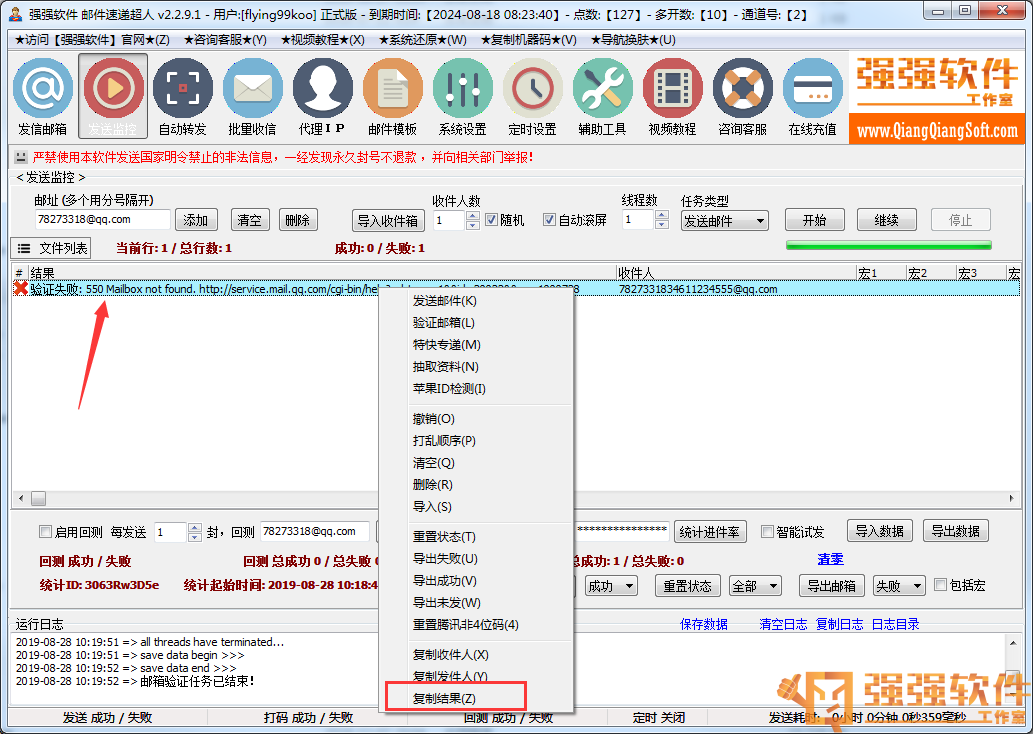The height and width of the screenshot is (734, 1033).
Task: Click the 导入收件箱 button
Action: [388, 221]
